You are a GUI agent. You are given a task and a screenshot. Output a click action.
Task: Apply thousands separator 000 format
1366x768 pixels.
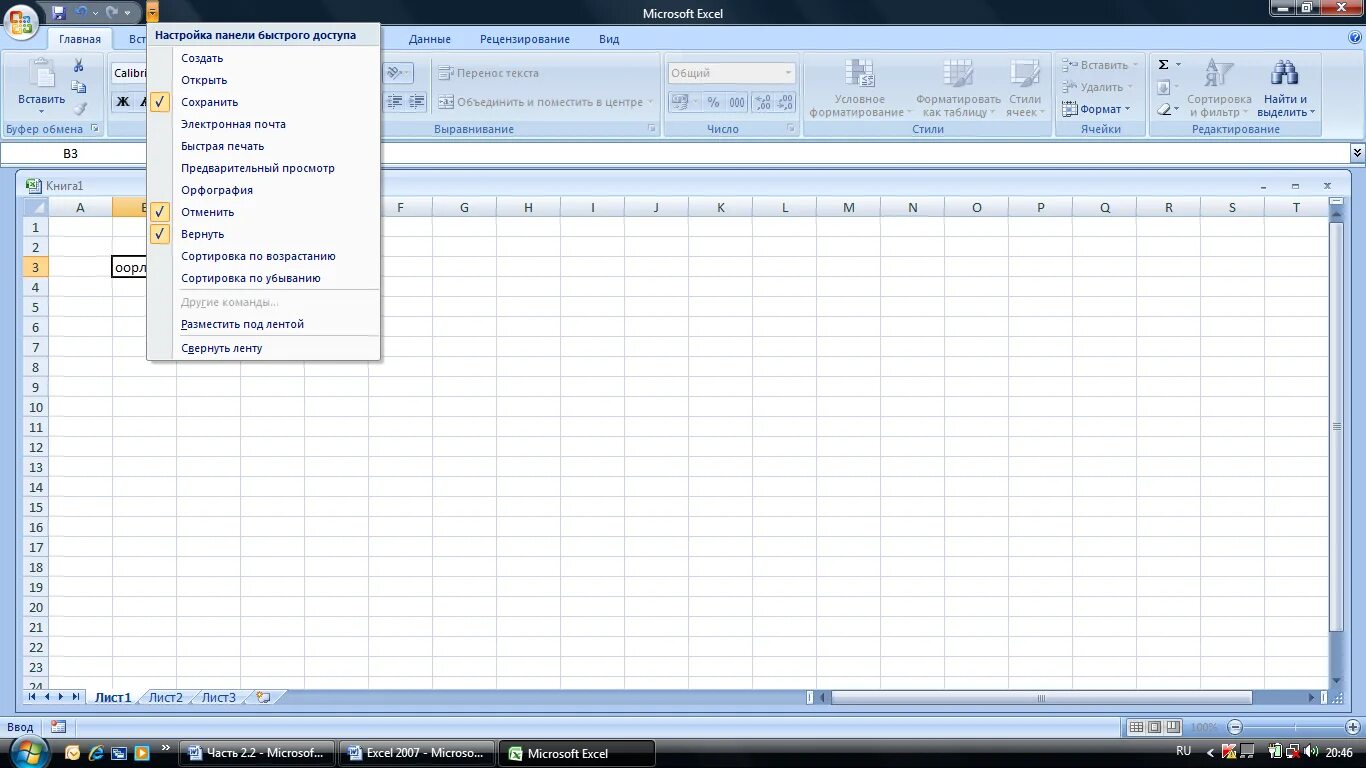pyautogui.click(x=737, y=102)
